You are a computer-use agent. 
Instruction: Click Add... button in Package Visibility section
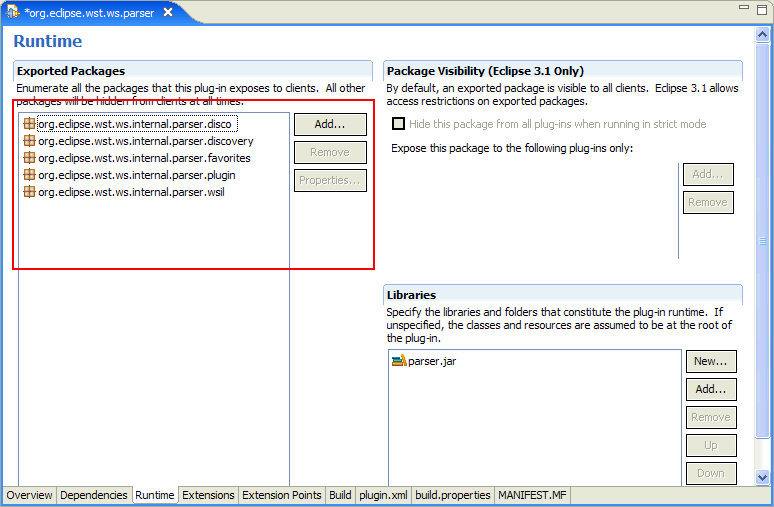pyautogui.click(x=708, y=174)
